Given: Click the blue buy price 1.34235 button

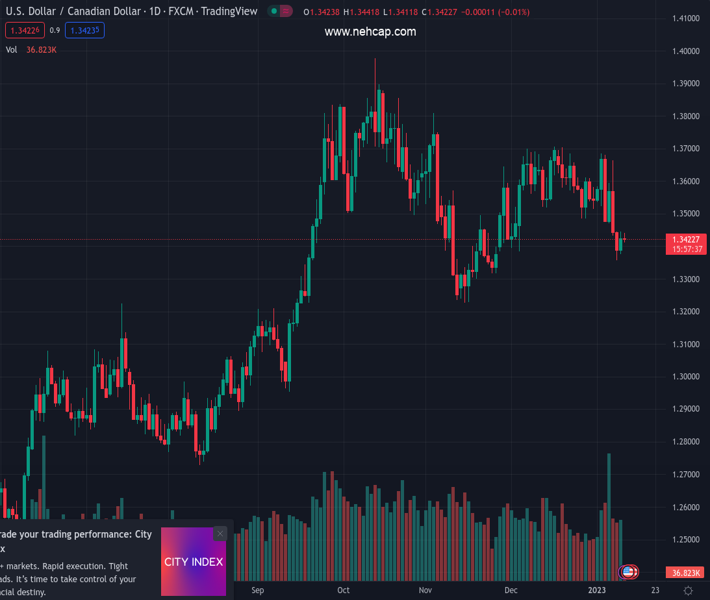Looking at the screenshot, I should (x=85, y=30).
